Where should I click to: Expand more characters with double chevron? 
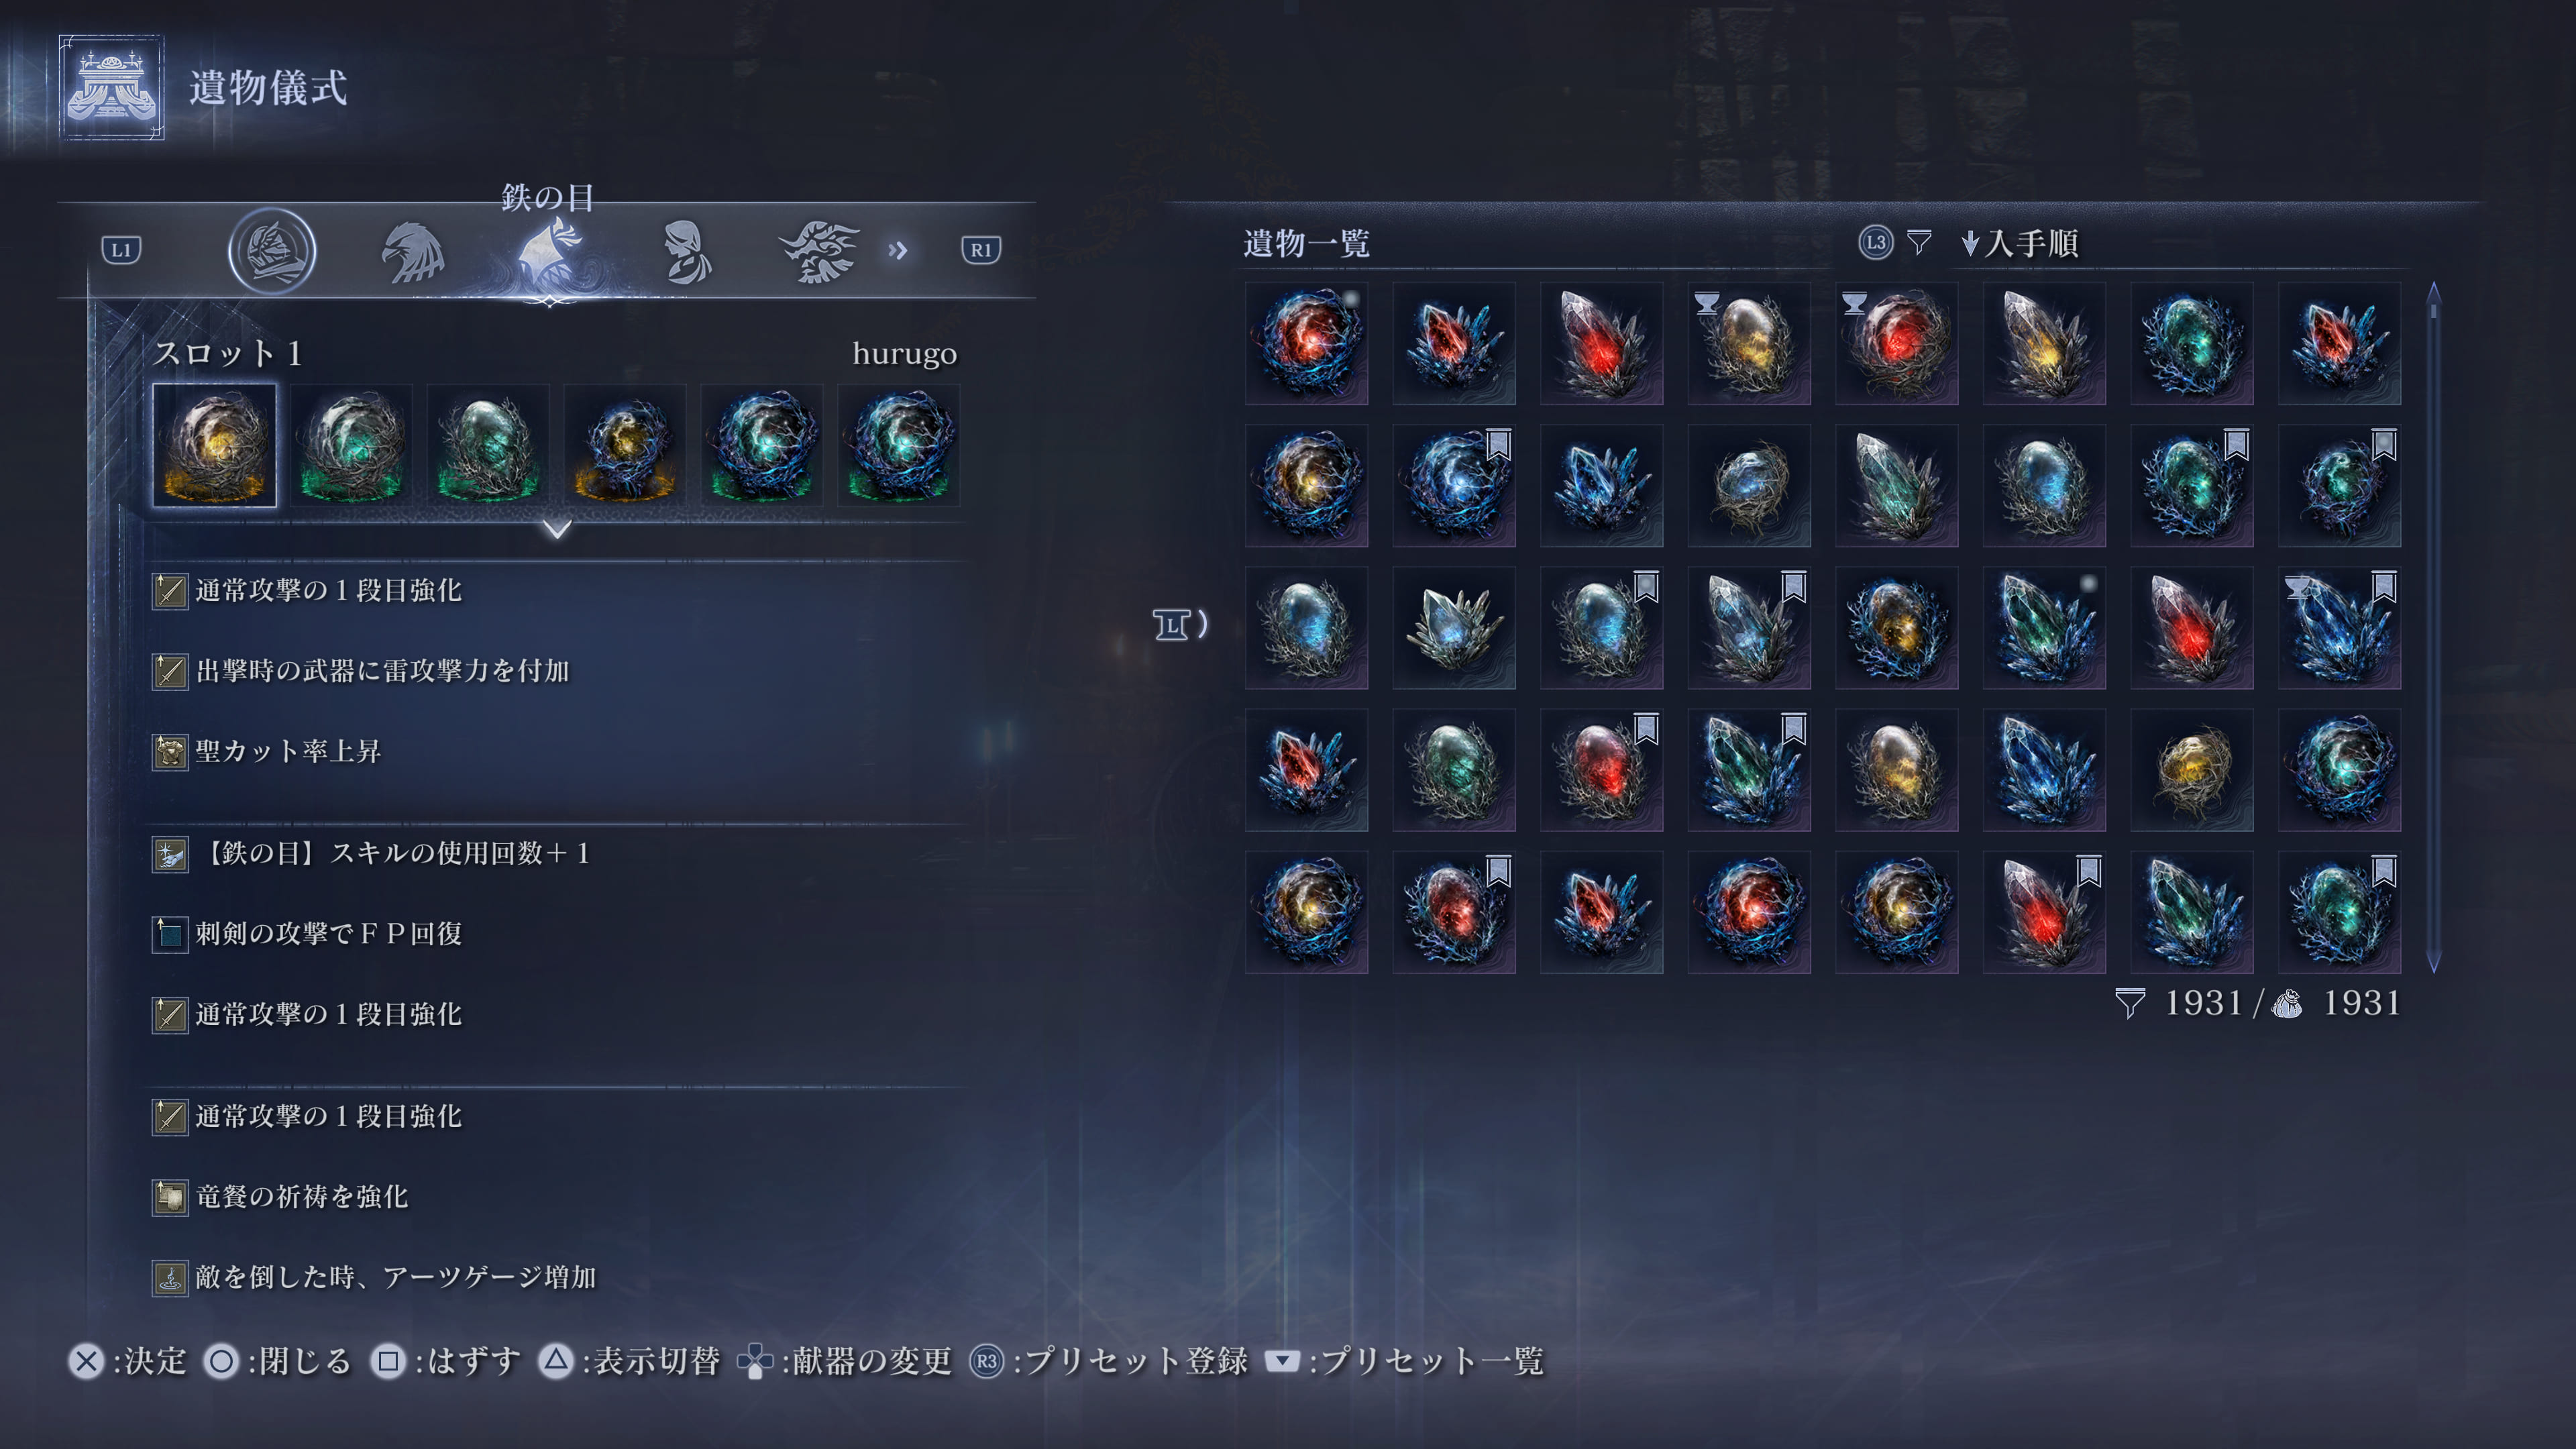[898, 250]
